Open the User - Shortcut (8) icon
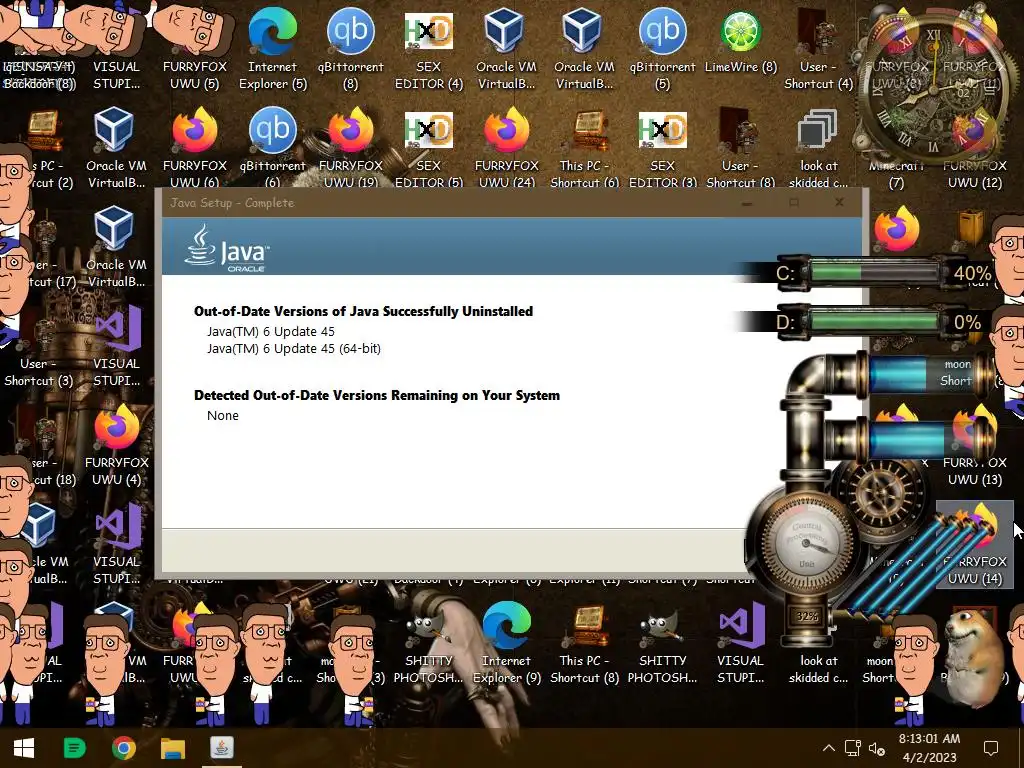 tap(741, 148)
